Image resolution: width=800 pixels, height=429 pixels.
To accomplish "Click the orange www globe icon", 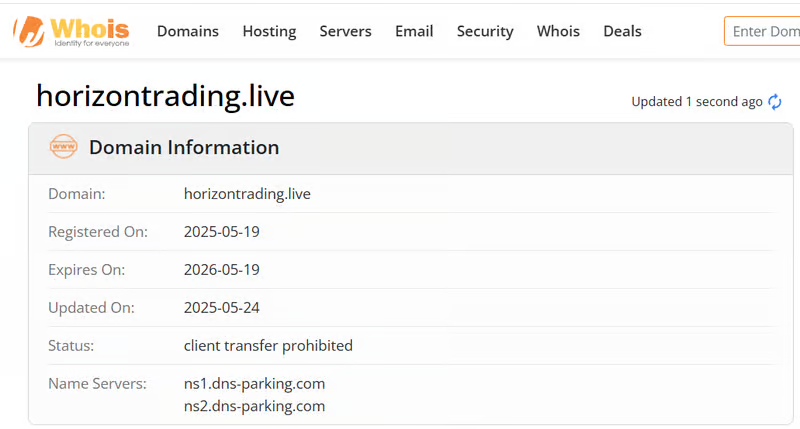I will (x=63, y=147).
